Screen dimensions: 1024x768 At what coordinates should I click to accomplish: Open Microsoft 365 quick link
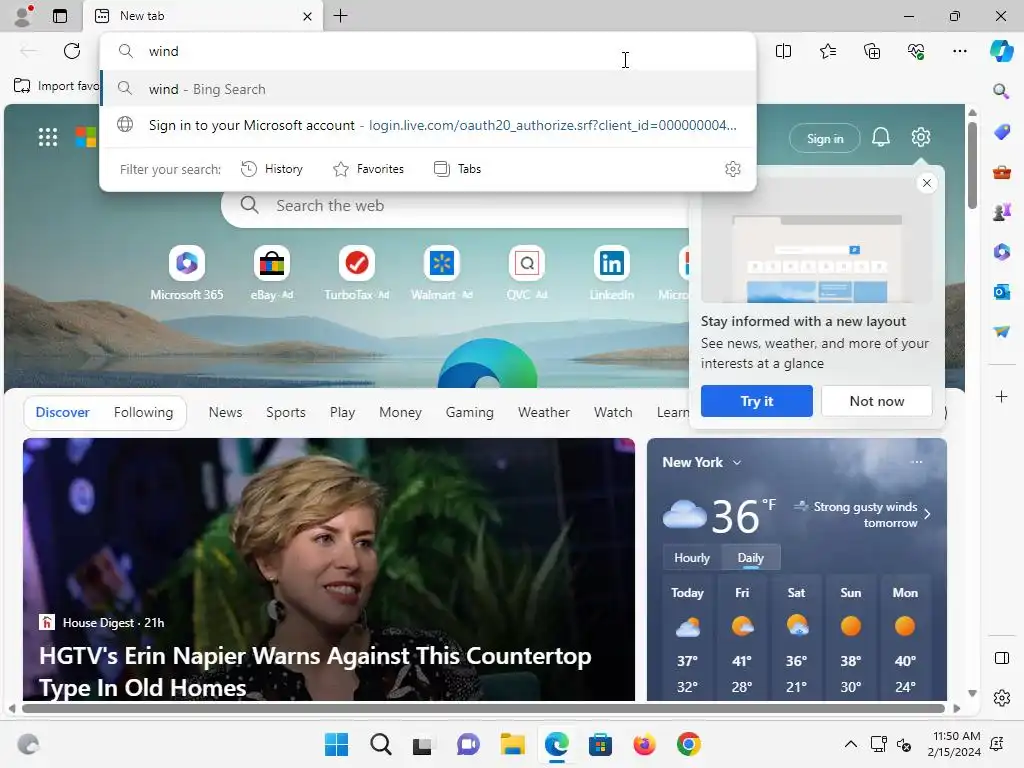187,273
